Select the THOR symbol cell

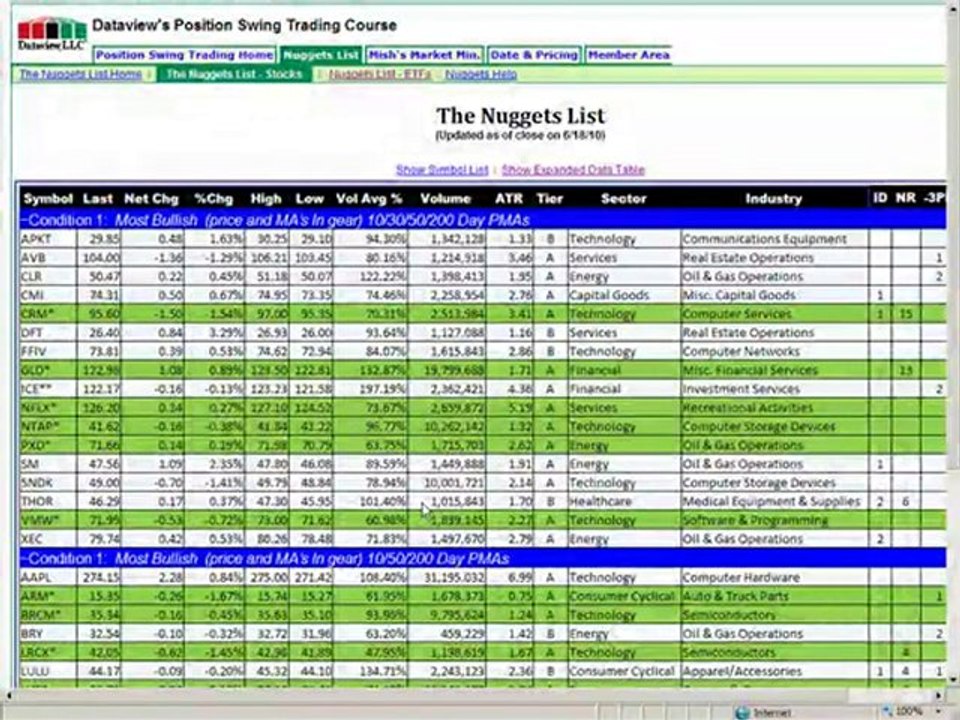pyautogui.click(x=48, y=501)
